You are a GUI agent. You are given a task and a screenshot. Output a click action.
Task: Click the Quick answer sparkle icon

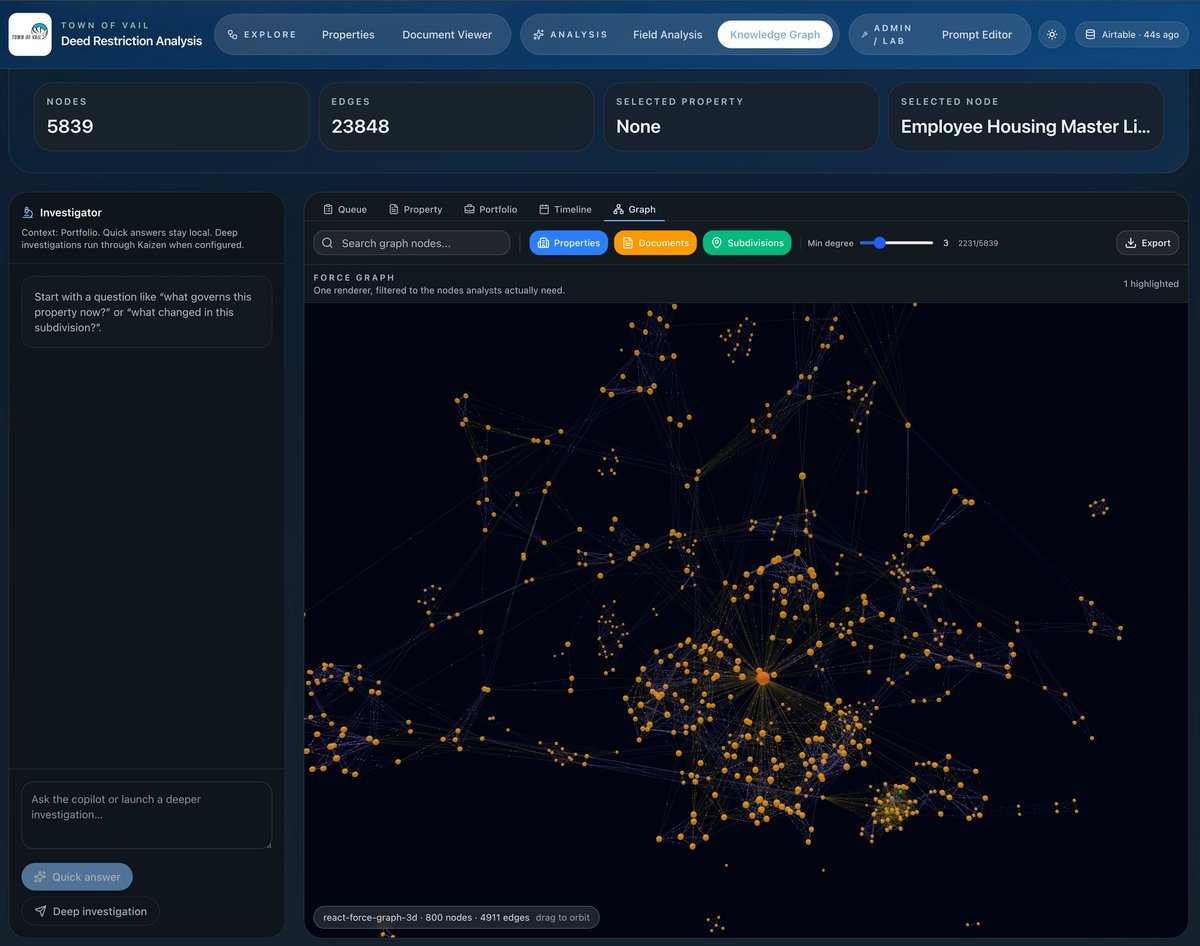coord(40,877)
